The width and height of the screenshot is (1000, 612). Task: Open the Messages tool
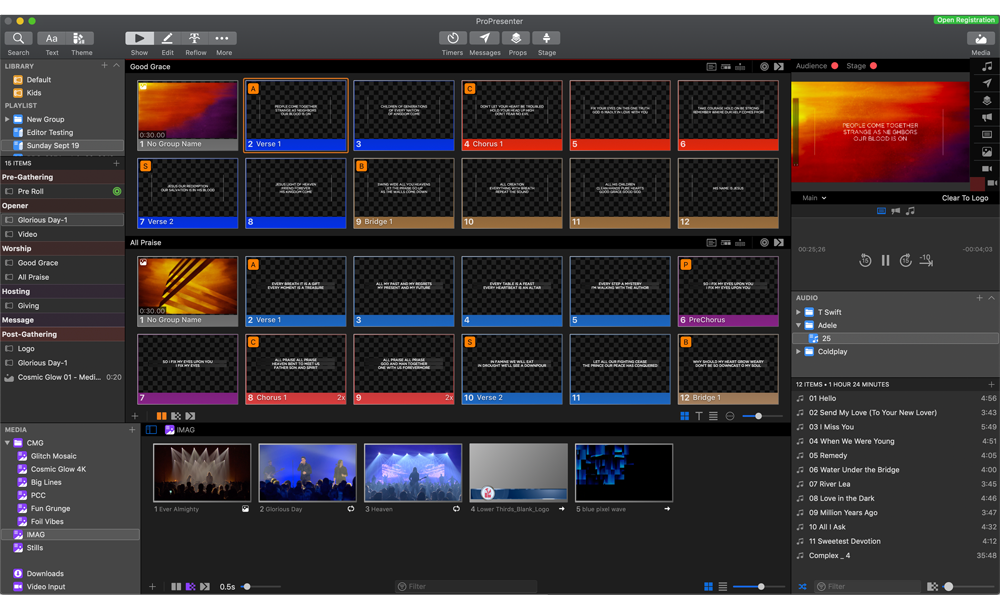click(x=484, y=39)
